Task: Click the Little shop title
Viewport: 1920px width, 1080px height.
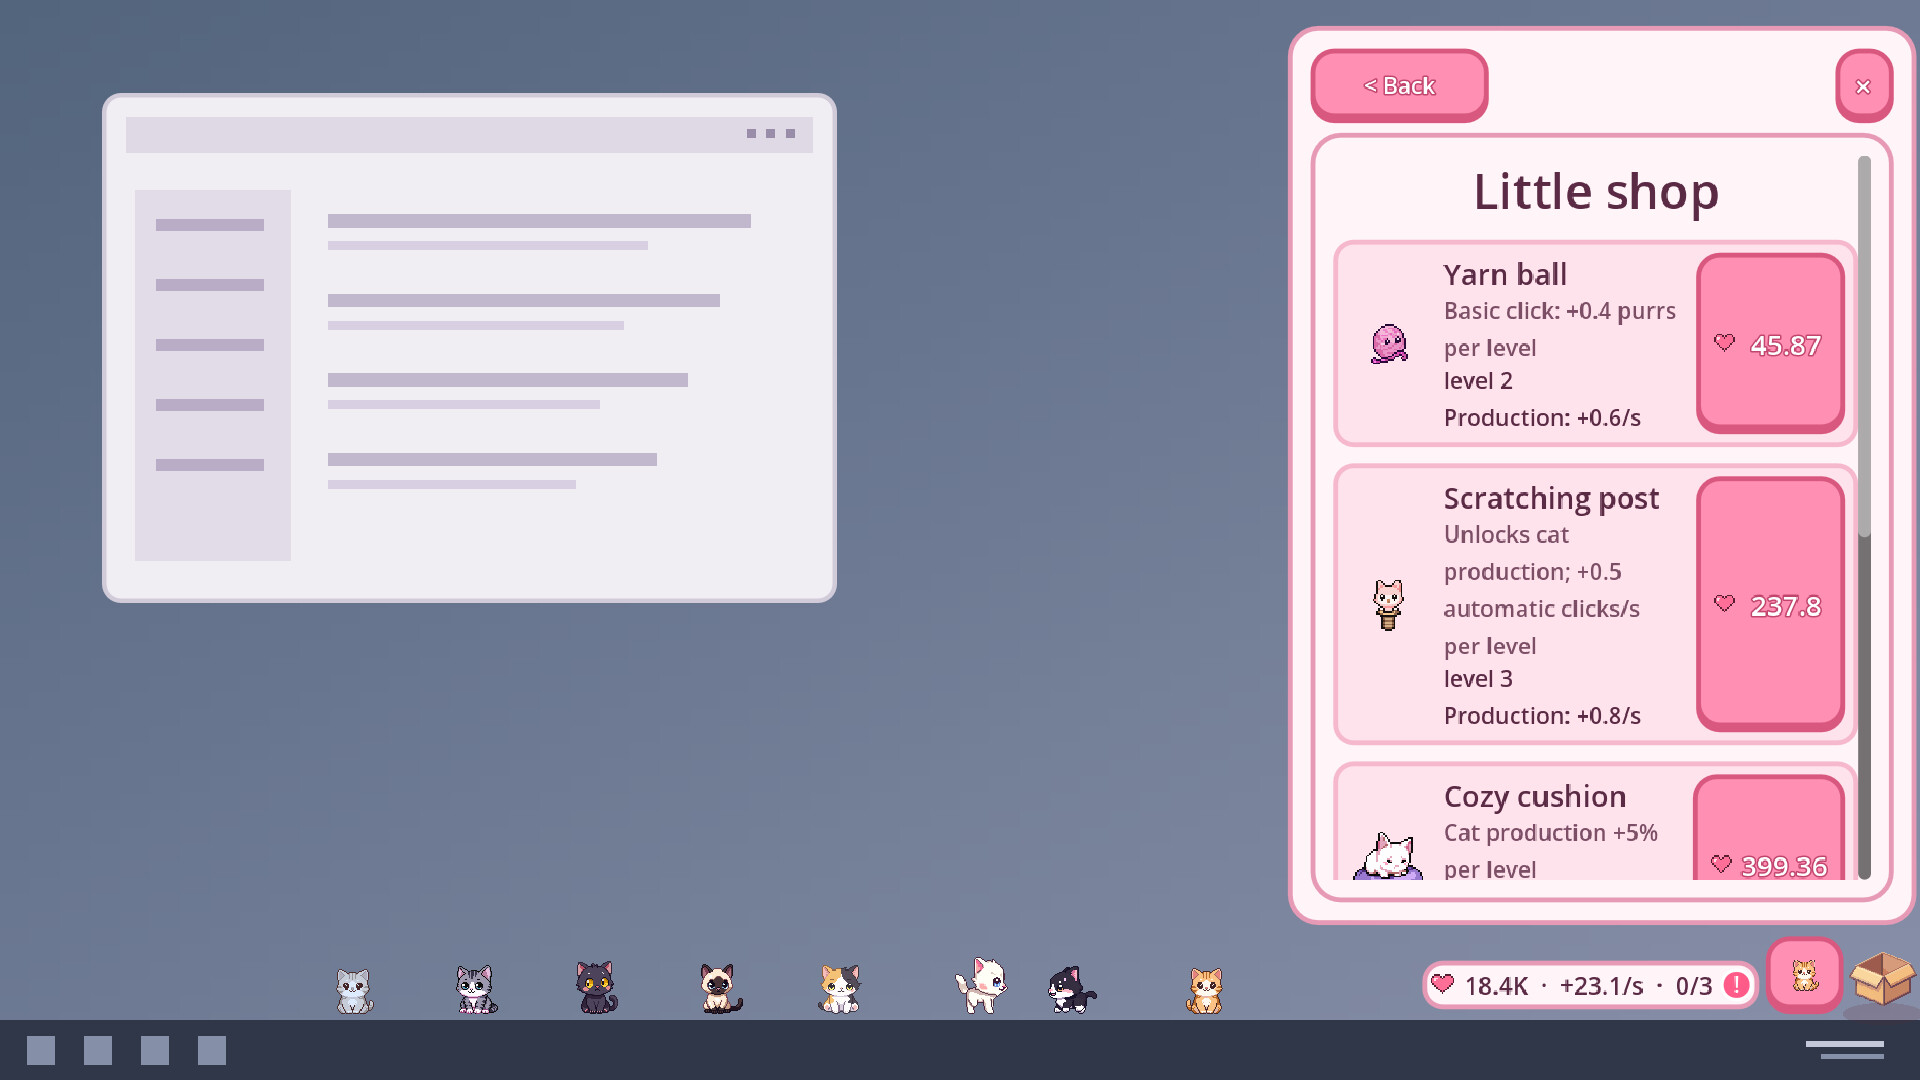Action: pyautogui.click(x=1596, y=192)
